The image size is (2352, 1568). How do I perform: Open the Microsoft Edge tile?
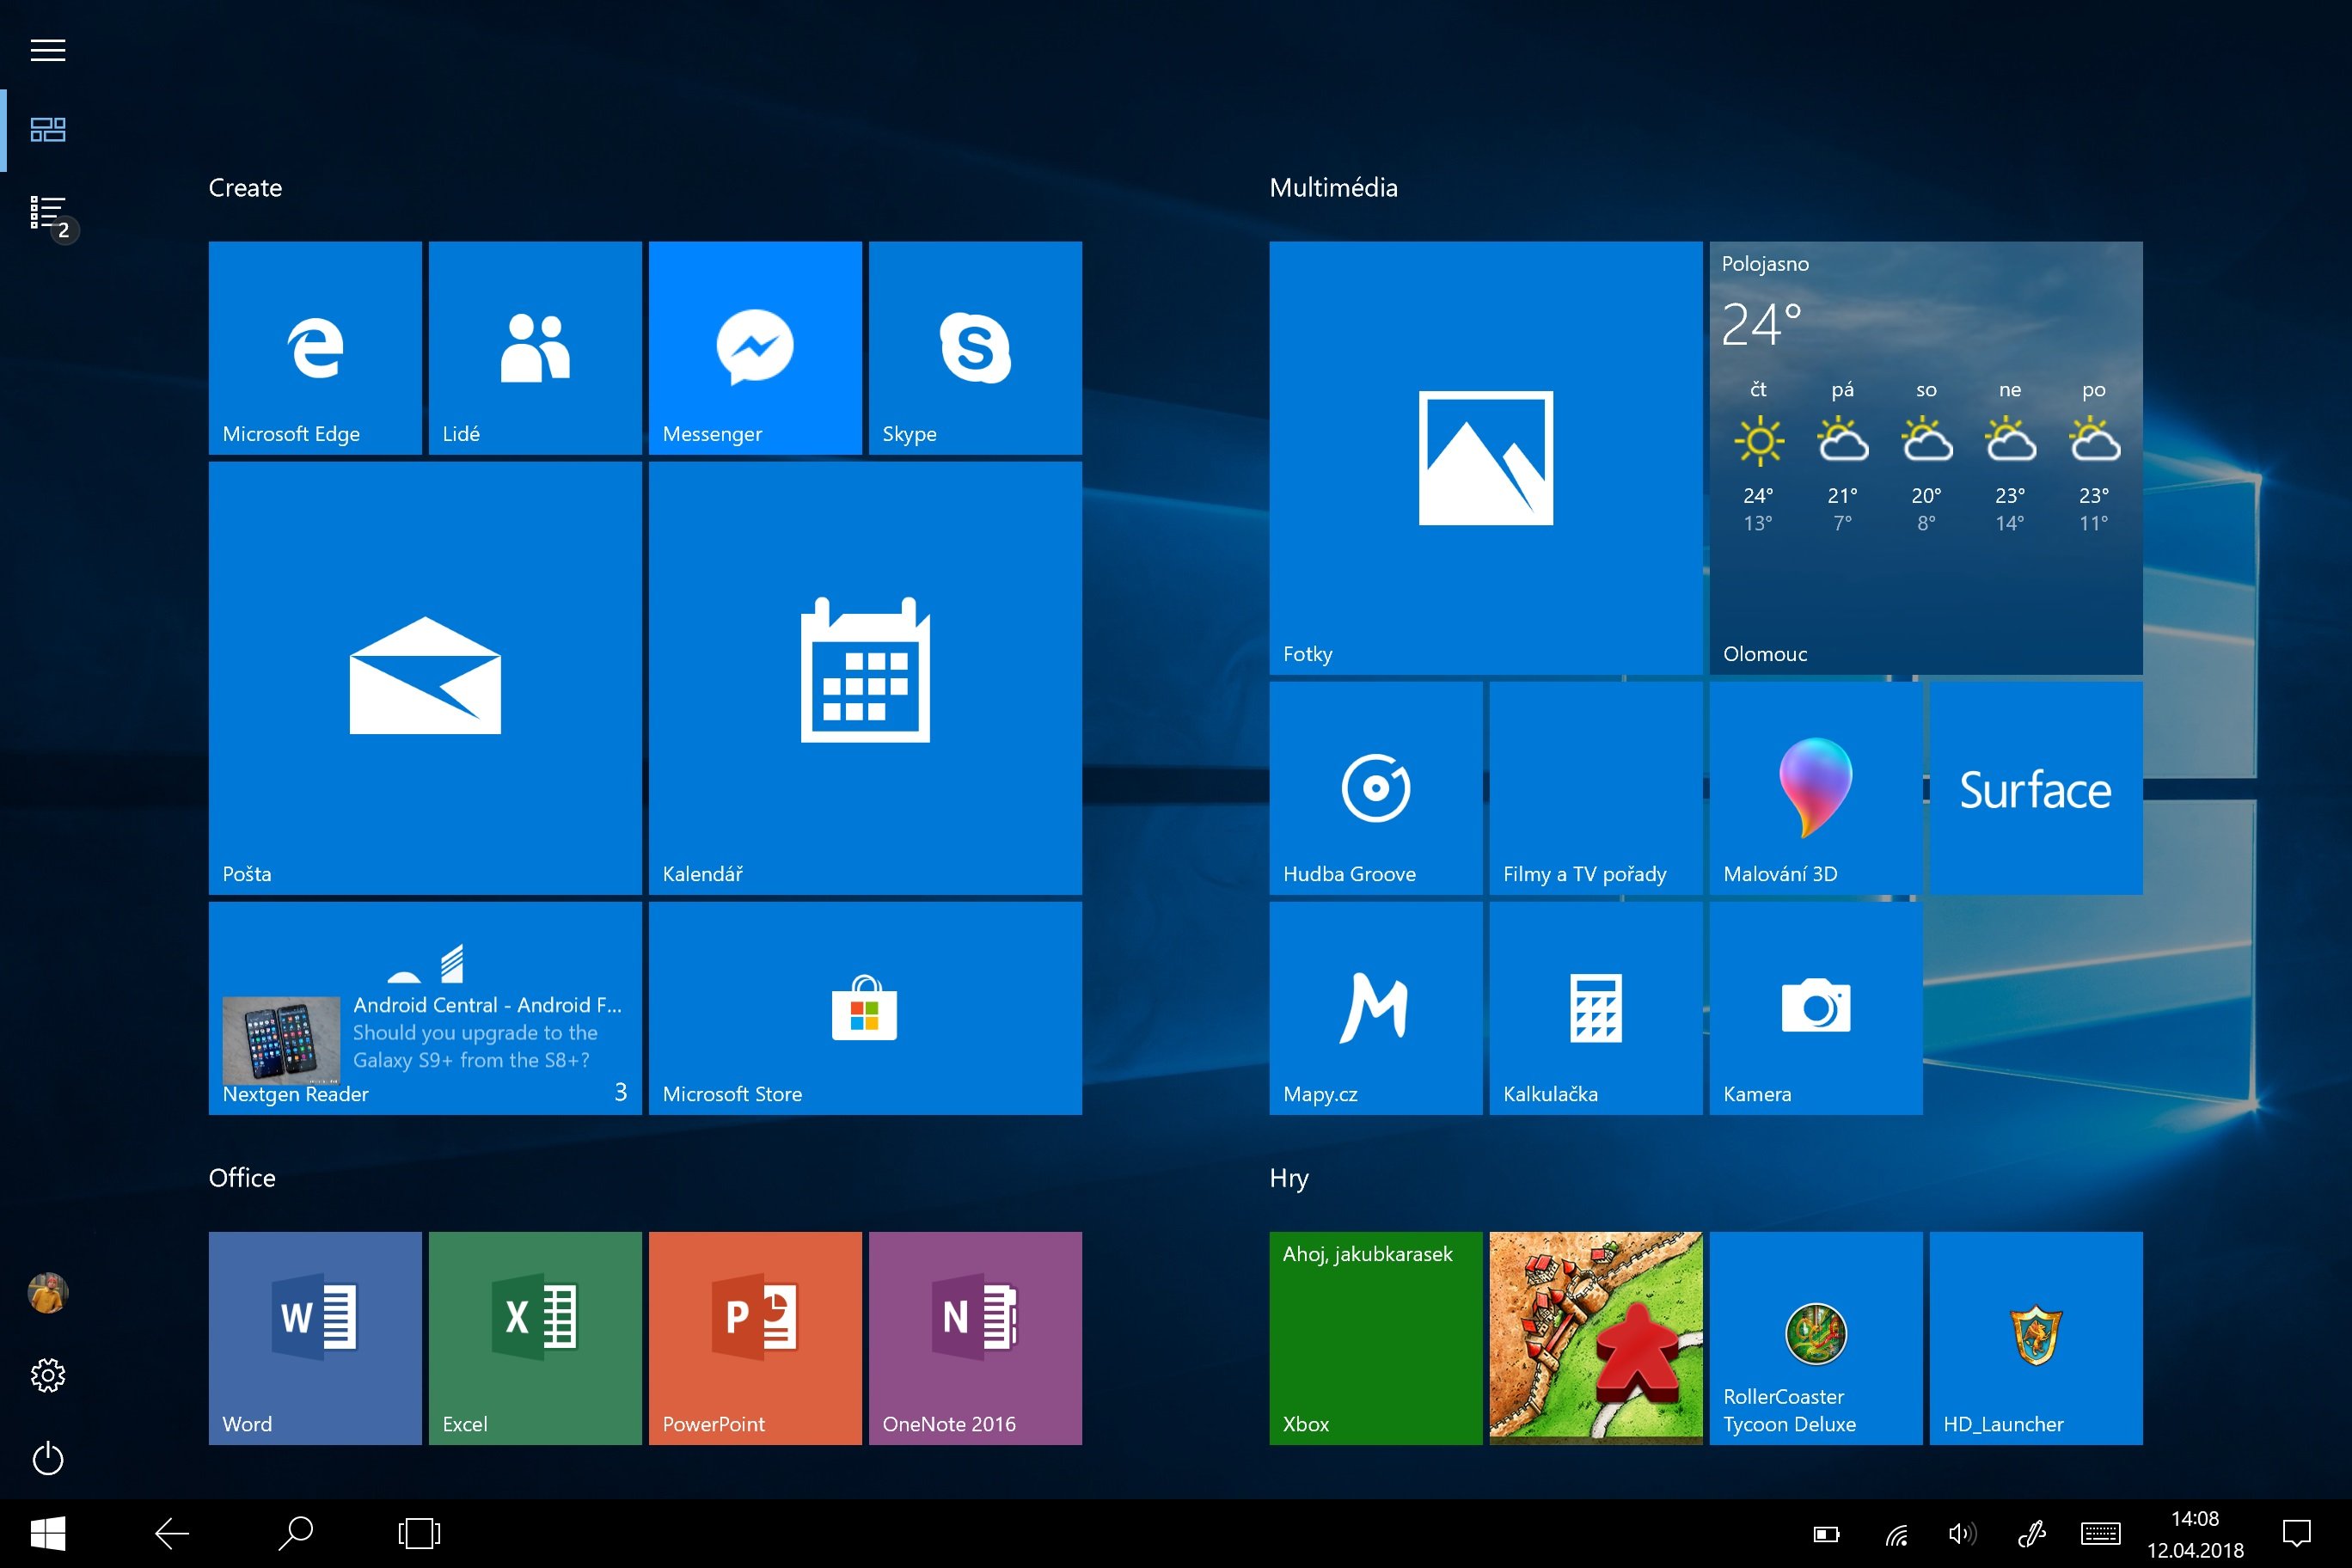coord(315,348)
